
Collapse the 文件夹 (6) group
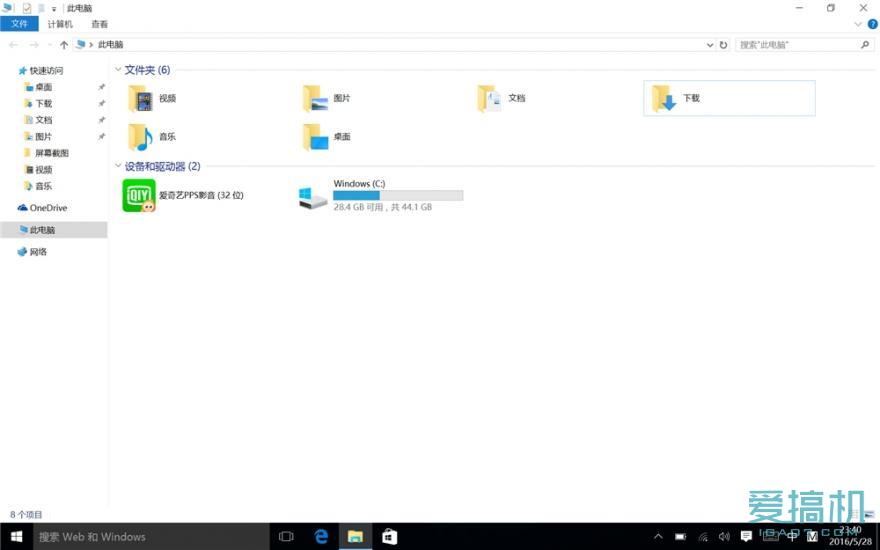click(118, 70)
